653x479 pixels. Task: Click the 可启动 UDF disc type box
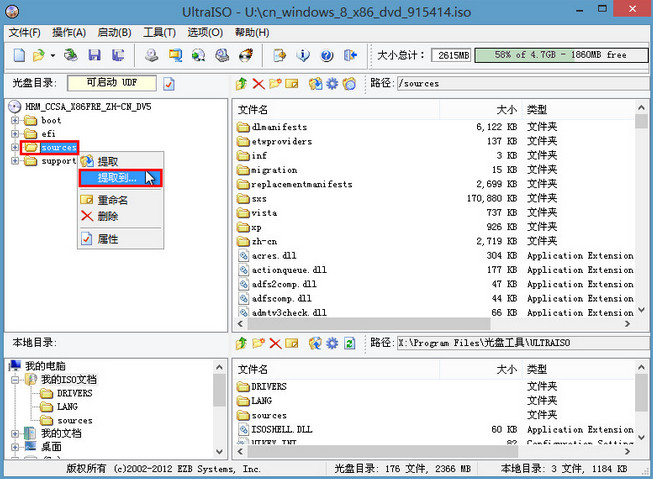click(x=112, y=83)
